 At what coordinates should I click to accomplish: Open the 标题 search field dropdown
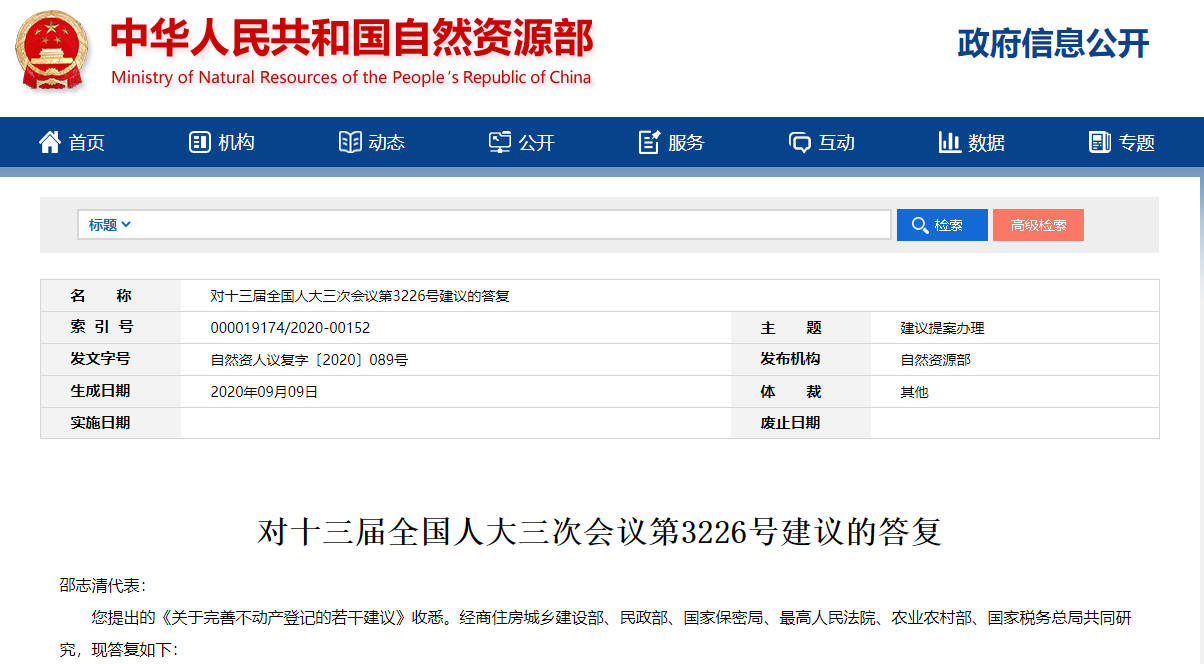[x=110, y=225]
